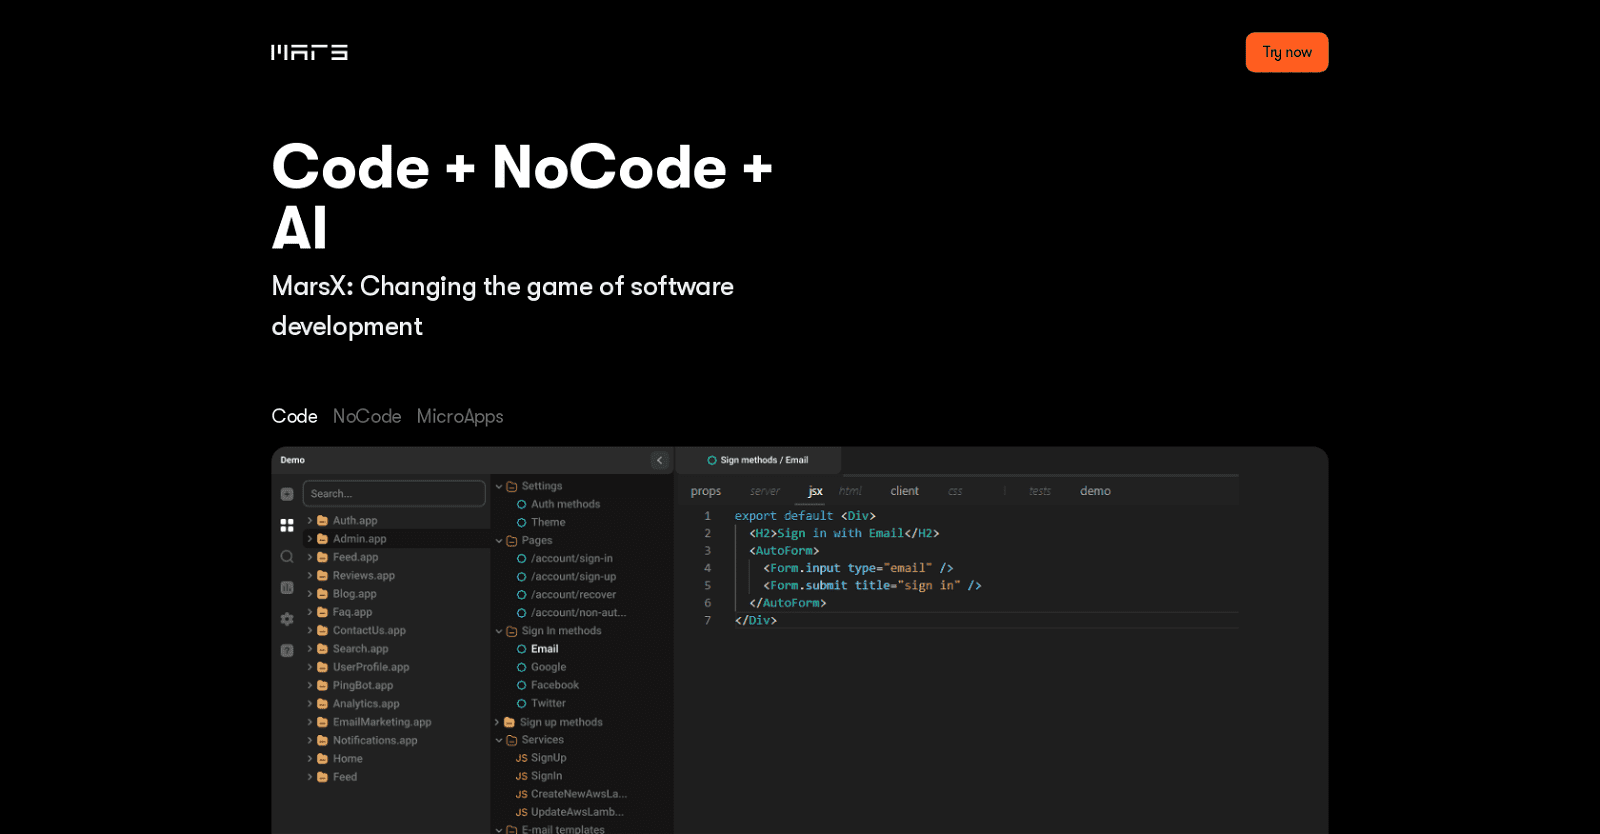The image size is (1600, 834).
Task: Click the MARS logo
Action: coord(309,52)
